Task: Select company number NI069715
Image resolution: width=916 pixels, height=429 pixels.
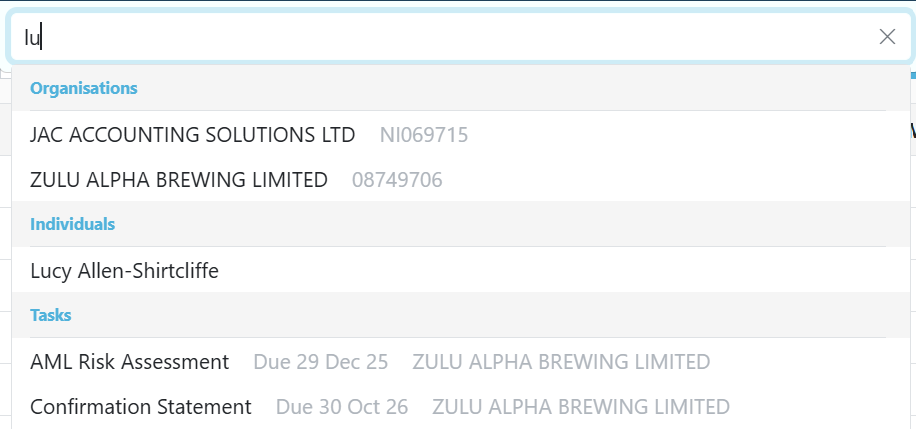Action: (x=424, y=135)
